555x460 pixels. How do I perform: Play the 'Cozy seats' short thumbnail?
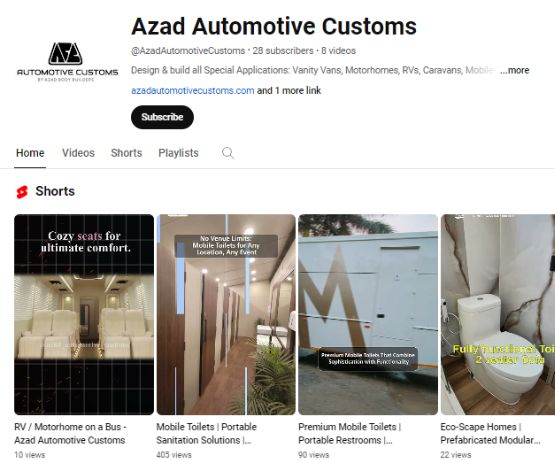84,314
